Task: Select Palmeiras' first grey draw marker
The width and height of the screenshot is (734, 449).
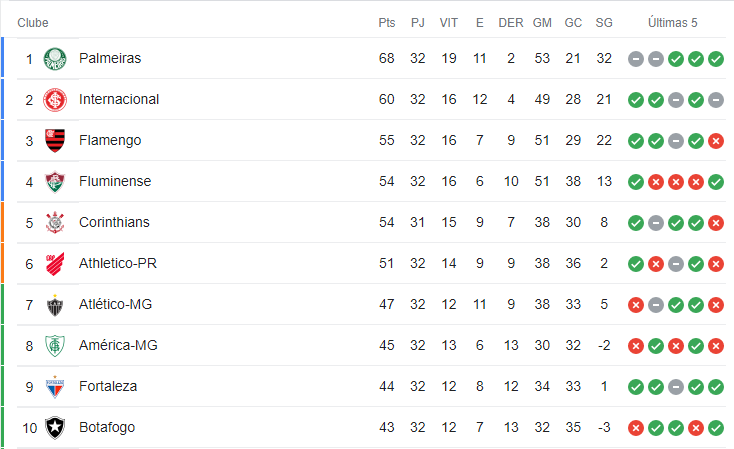Action: [x=636, y=59]
